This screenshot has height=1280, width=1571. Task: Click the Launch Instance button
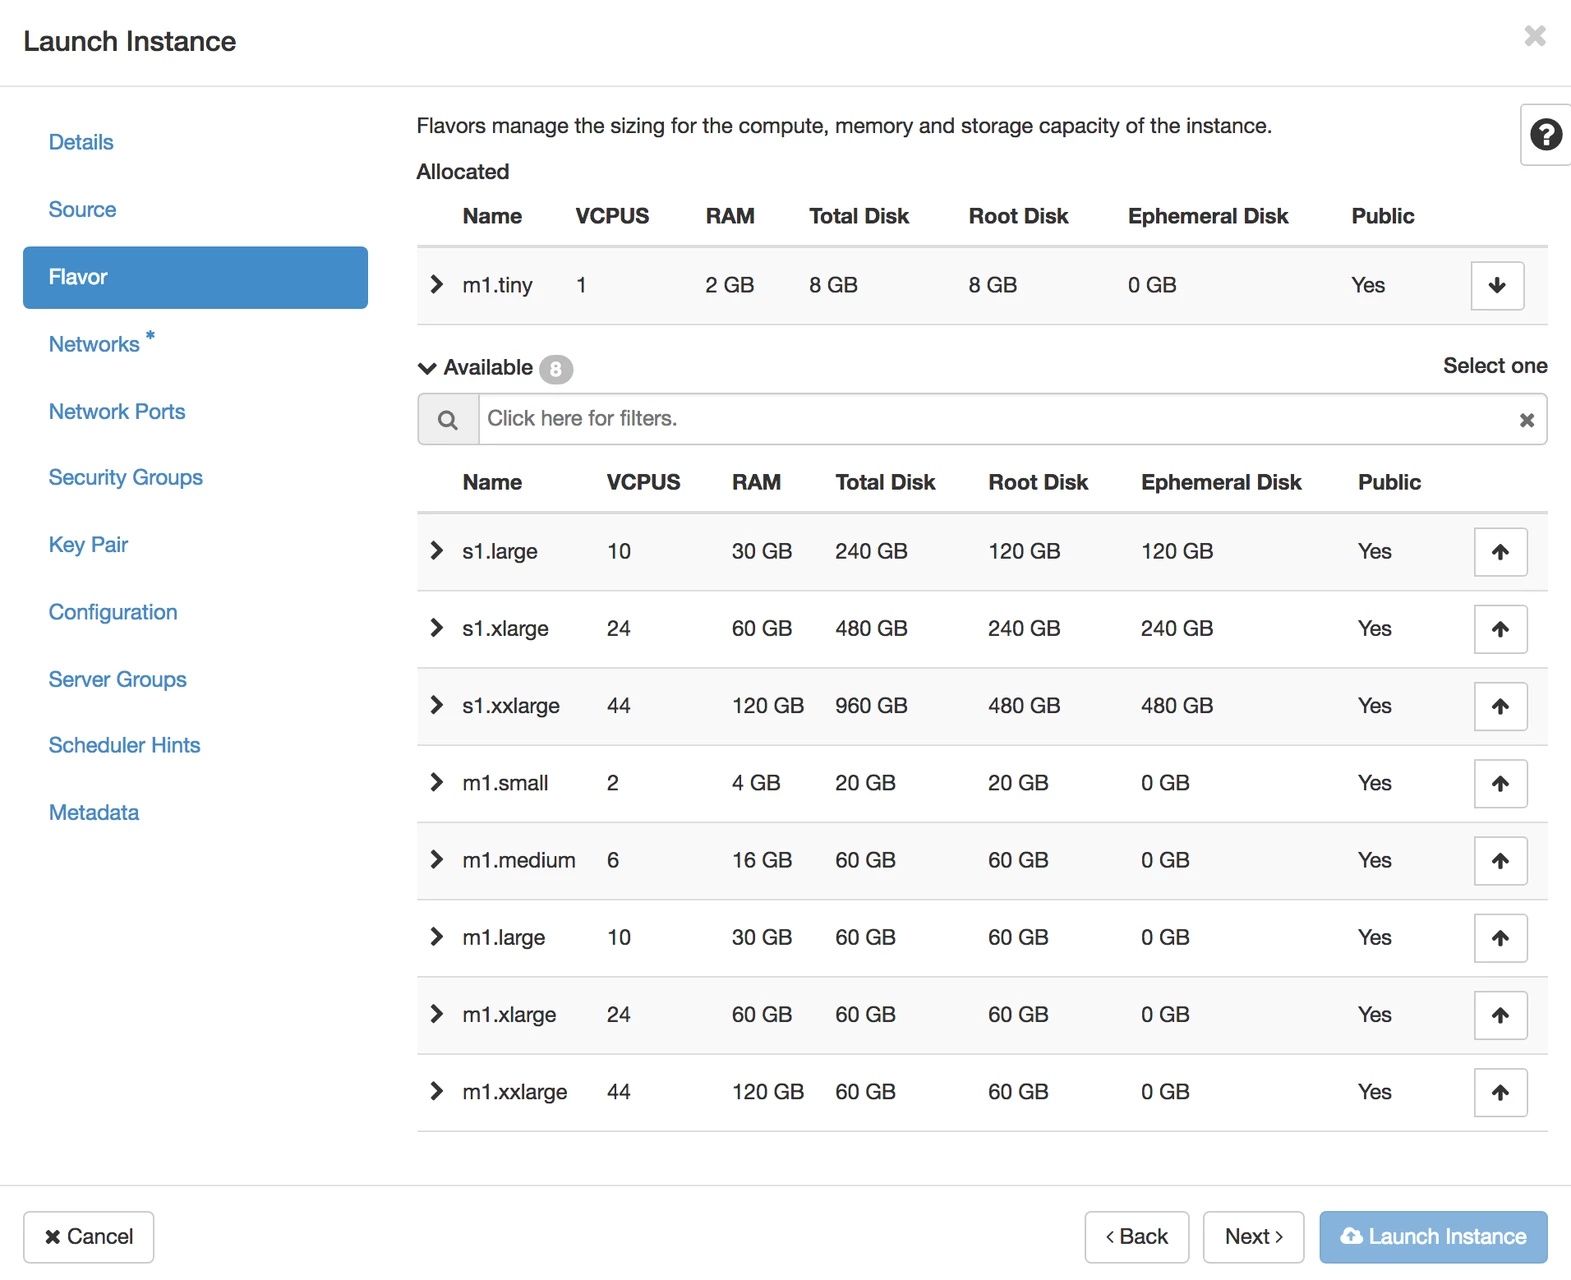point(1432,1237)
